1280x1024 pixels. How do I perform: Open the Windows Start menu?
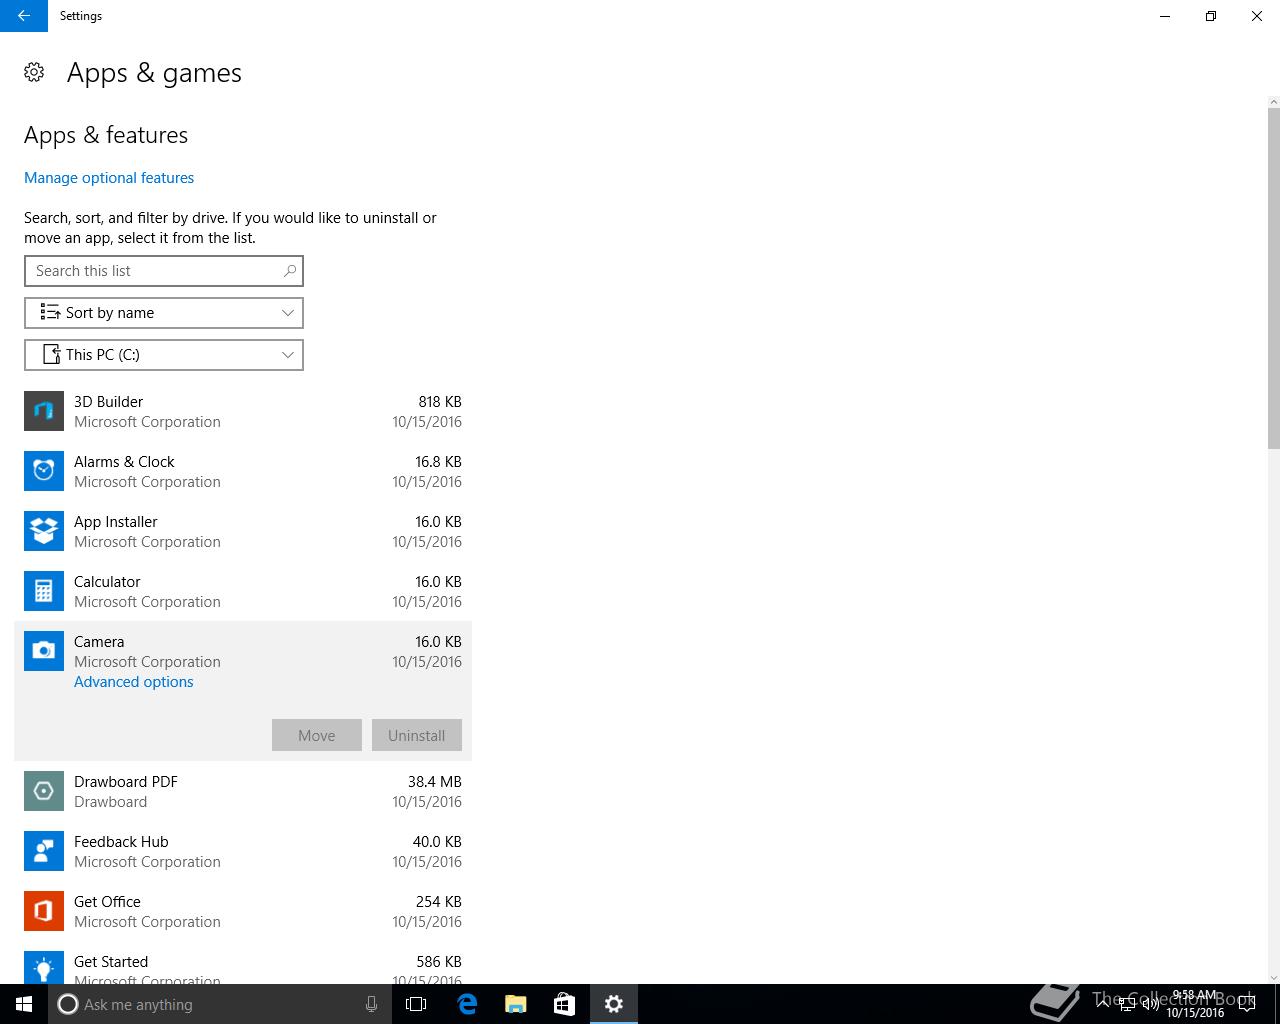click(x=24, y=1004)
